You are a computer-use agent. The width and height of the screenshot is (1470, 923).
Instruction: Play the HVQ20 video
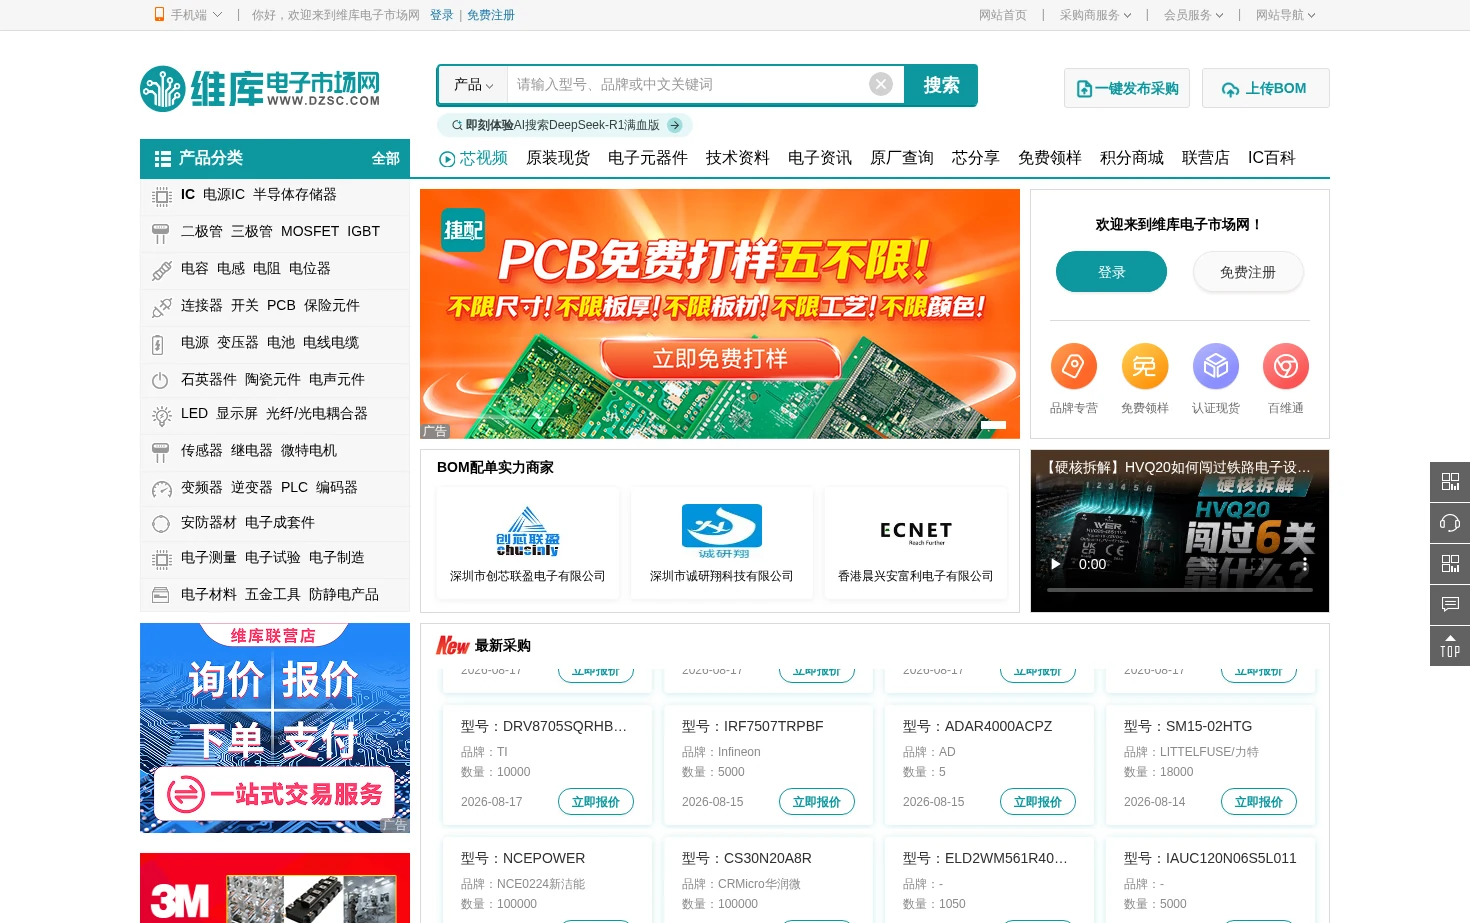click(x=1056, y=564)
